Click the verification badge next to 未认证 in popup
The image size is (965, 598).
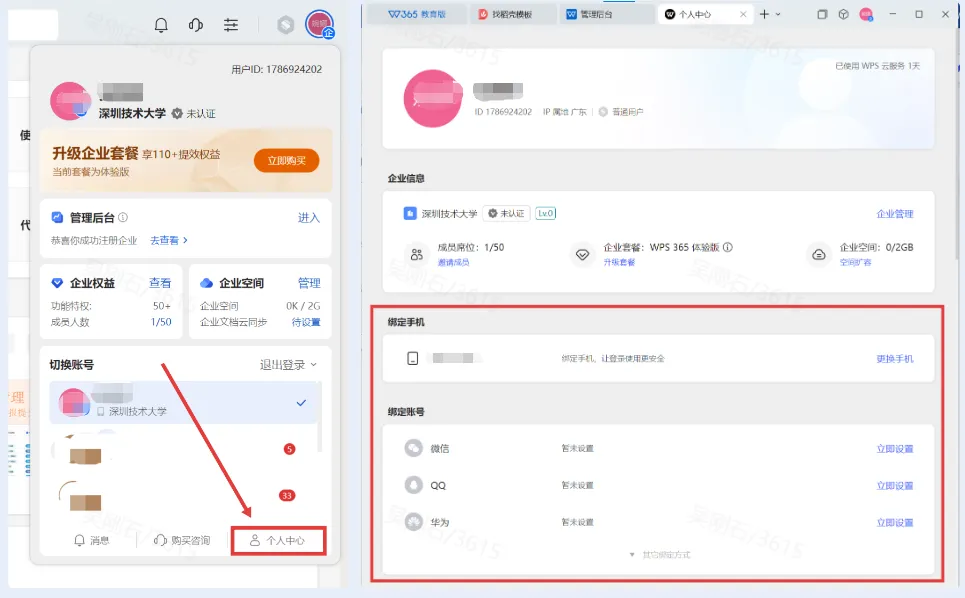tap(177, 114)
